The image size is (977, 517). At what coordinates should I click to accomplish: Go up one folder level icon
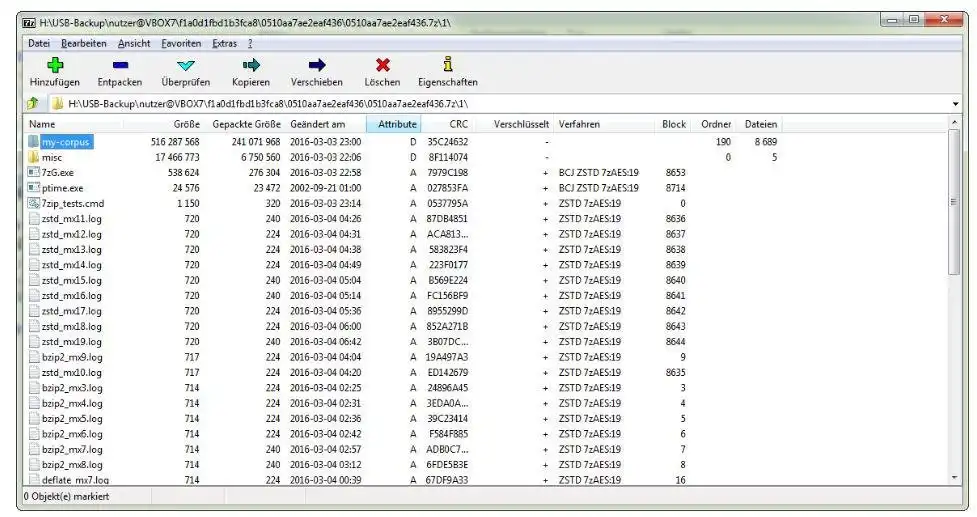coord(32,103)
